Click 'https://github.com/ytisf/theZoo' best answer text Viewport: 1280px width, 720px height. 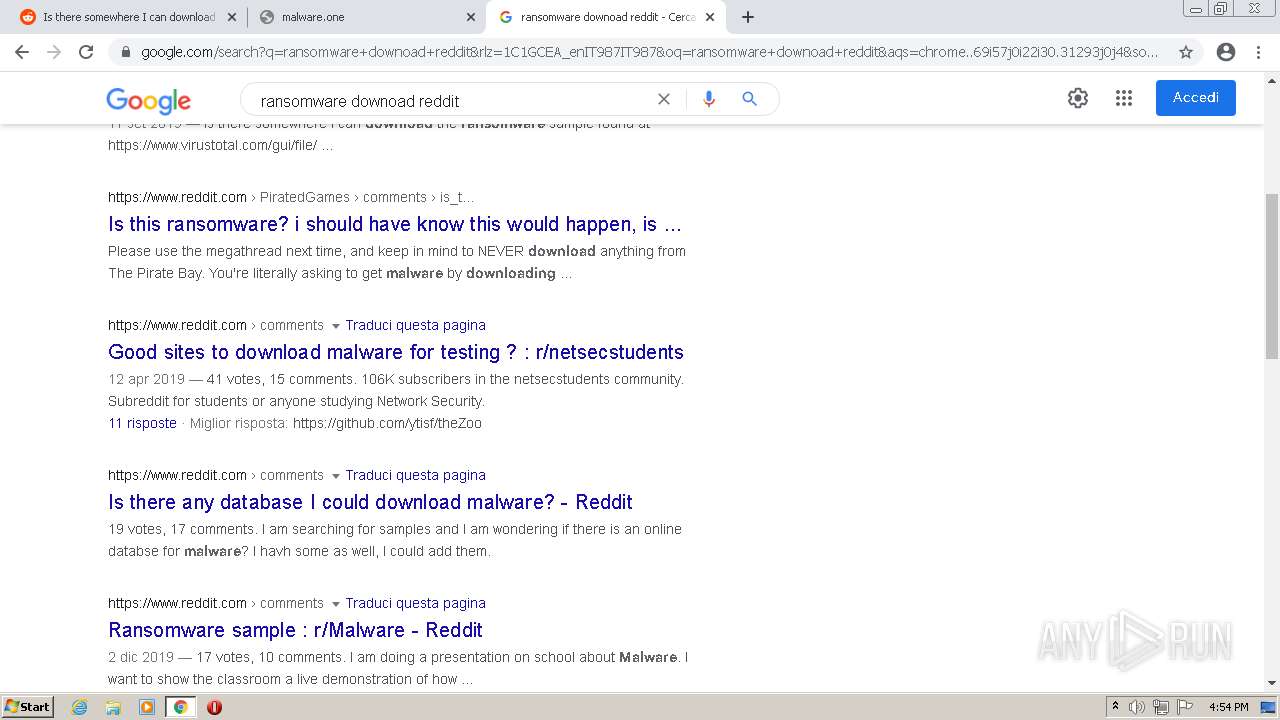387,423
